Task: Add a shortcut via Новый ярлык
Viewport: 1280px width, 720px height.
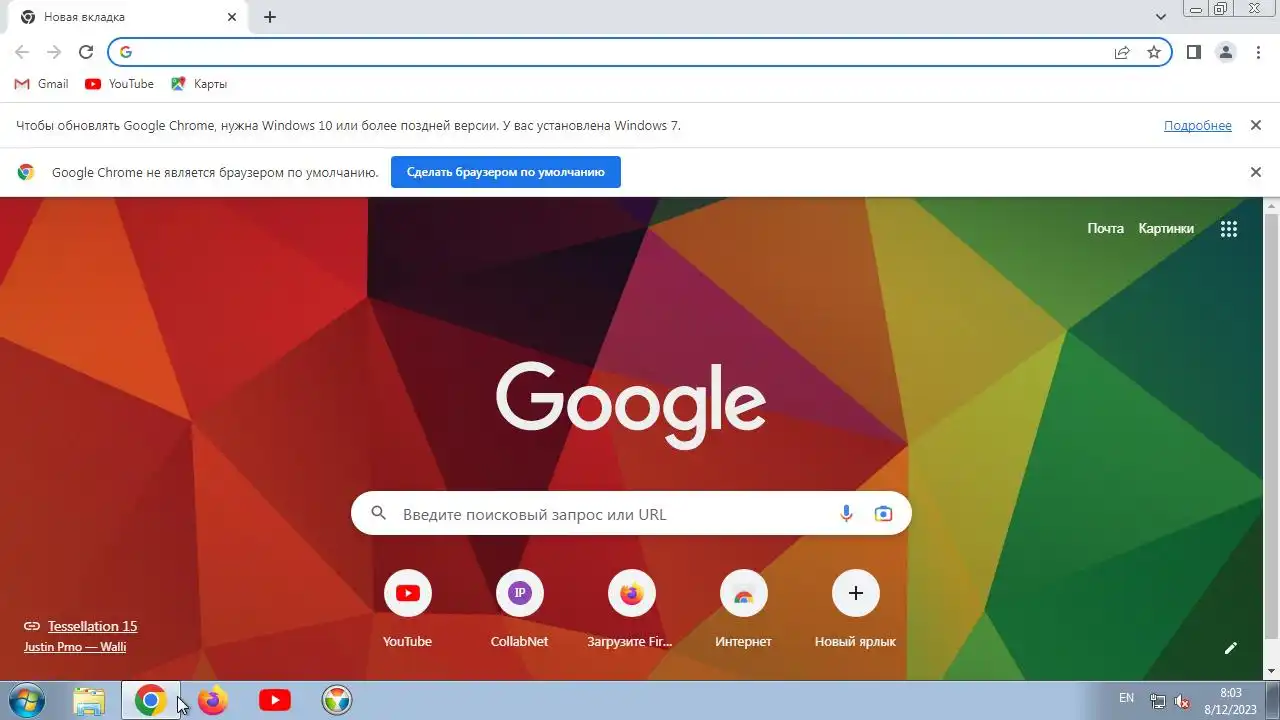Action: [x=855, y=609]
